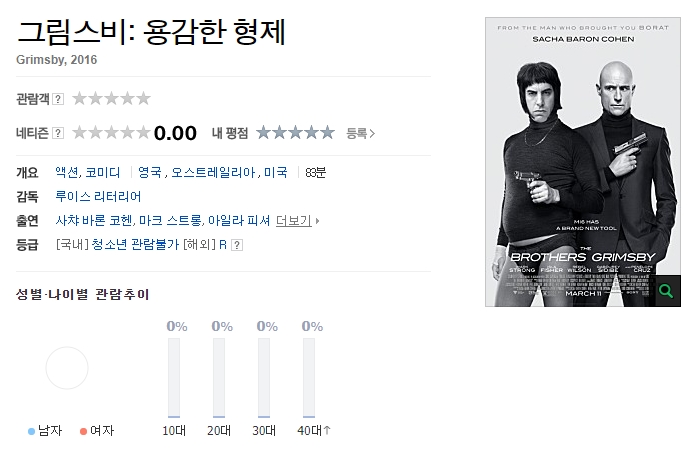Open the 코미디 genre link
Viewport: 697px width, 449px height.
pos(103,172)
